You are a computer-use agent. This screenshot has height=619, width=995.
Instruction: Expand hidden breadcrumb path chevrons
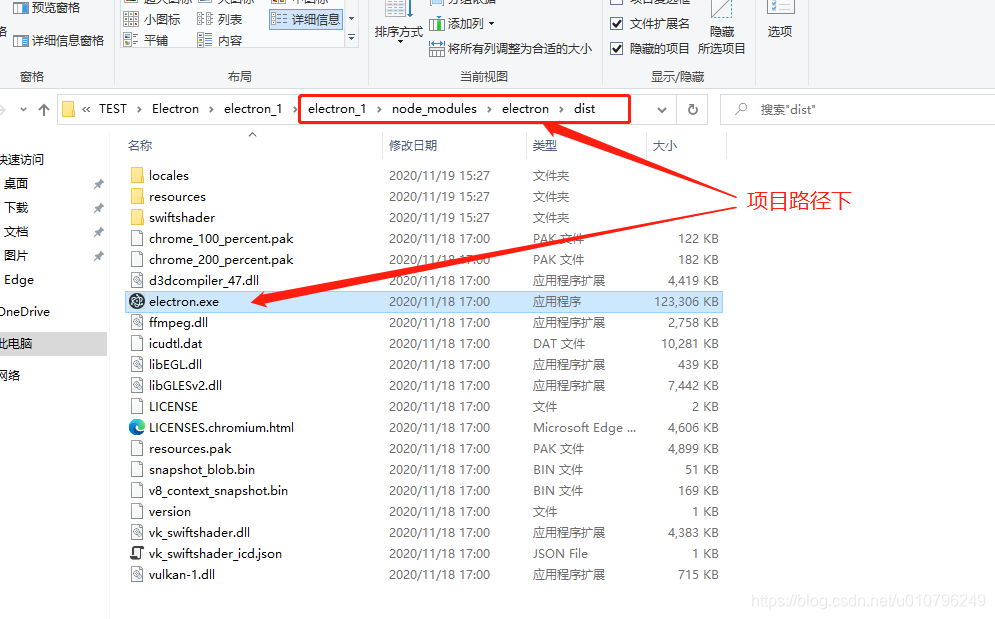86,109
